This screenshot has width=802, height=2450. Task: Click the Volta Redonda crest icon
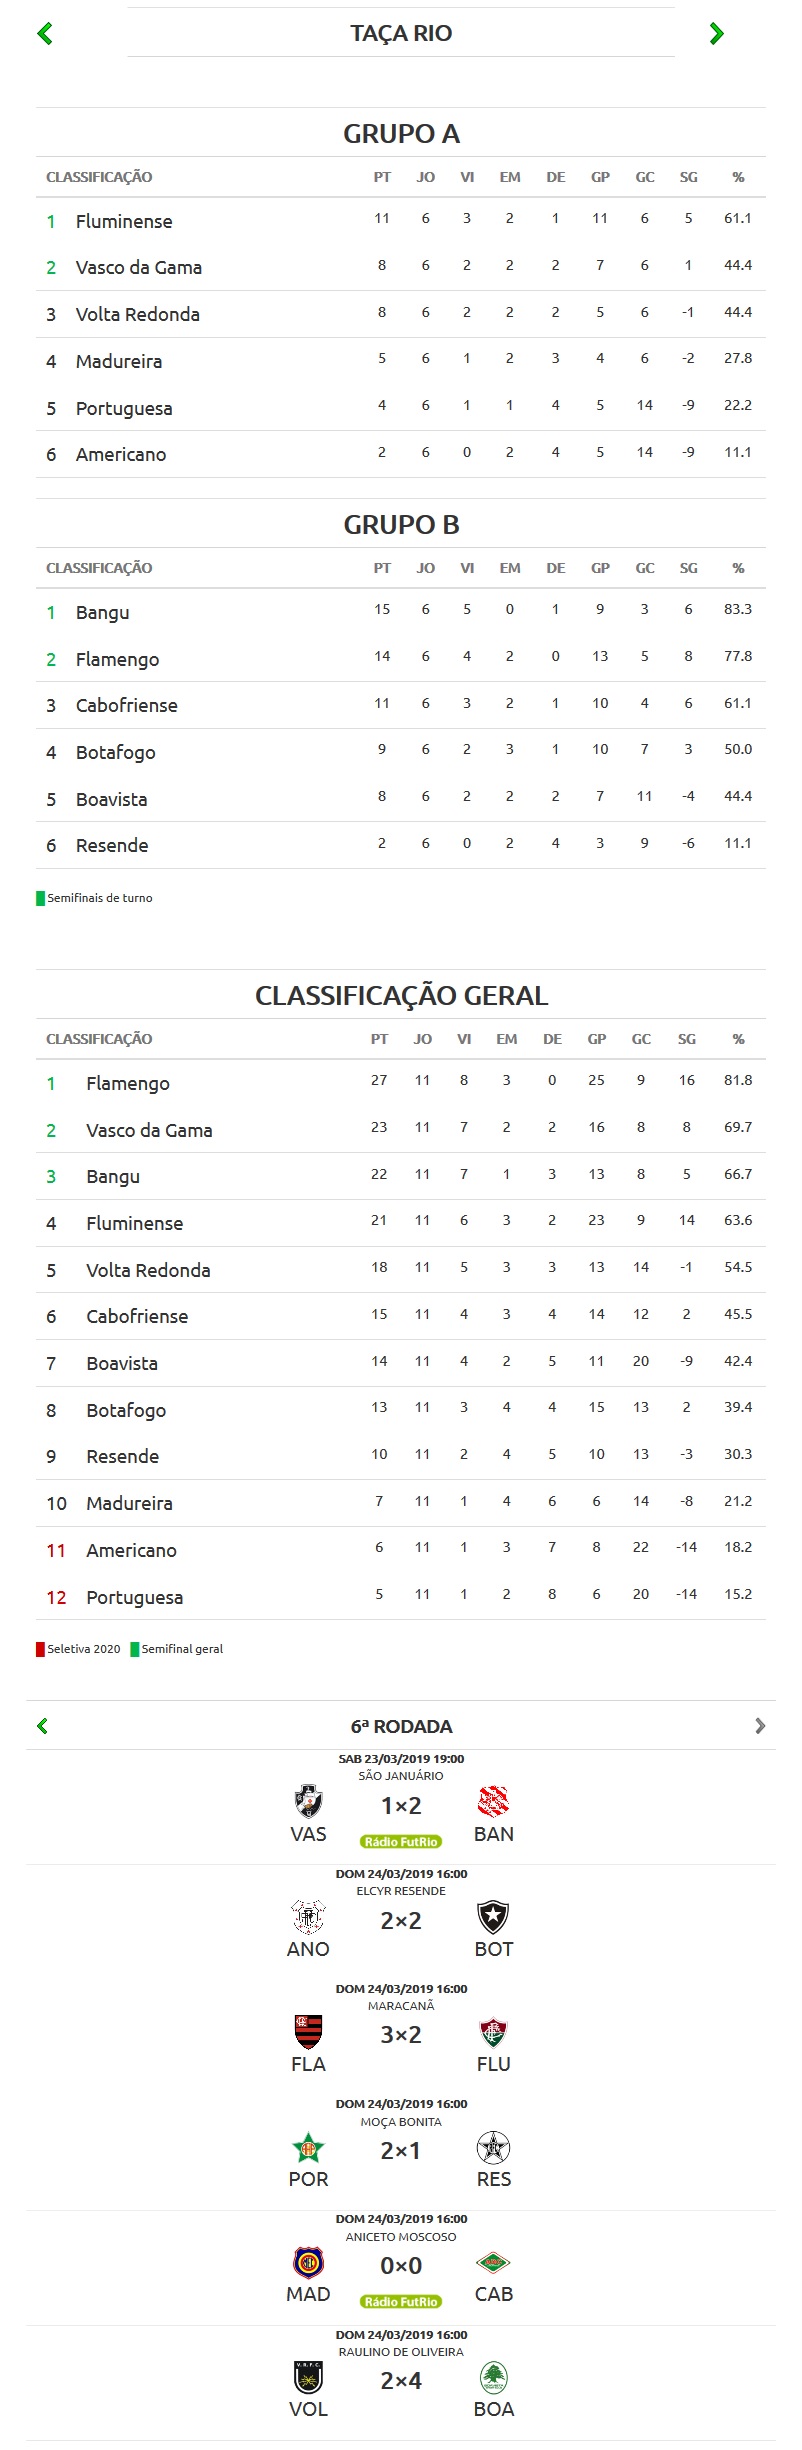pyautogui.click(x=308, y=2376)
